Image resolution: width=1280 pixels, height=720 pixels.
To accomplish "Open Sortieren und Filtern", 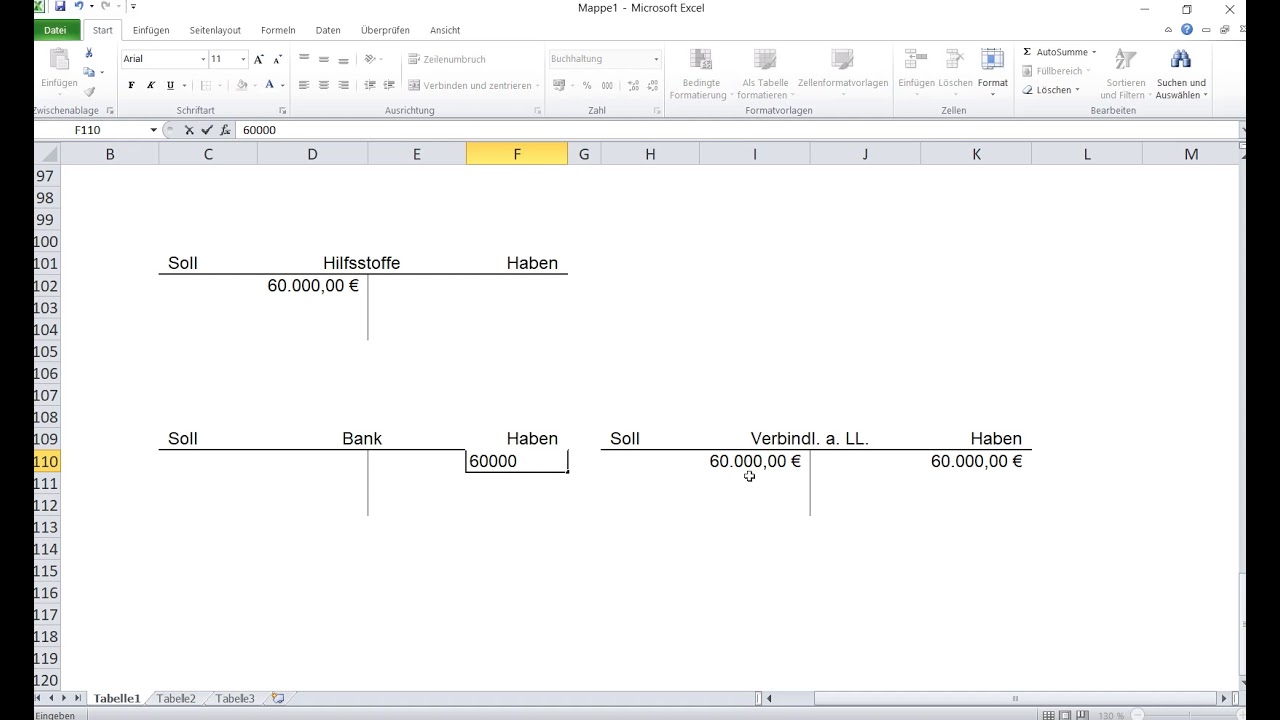I will tap(1125, 74).
